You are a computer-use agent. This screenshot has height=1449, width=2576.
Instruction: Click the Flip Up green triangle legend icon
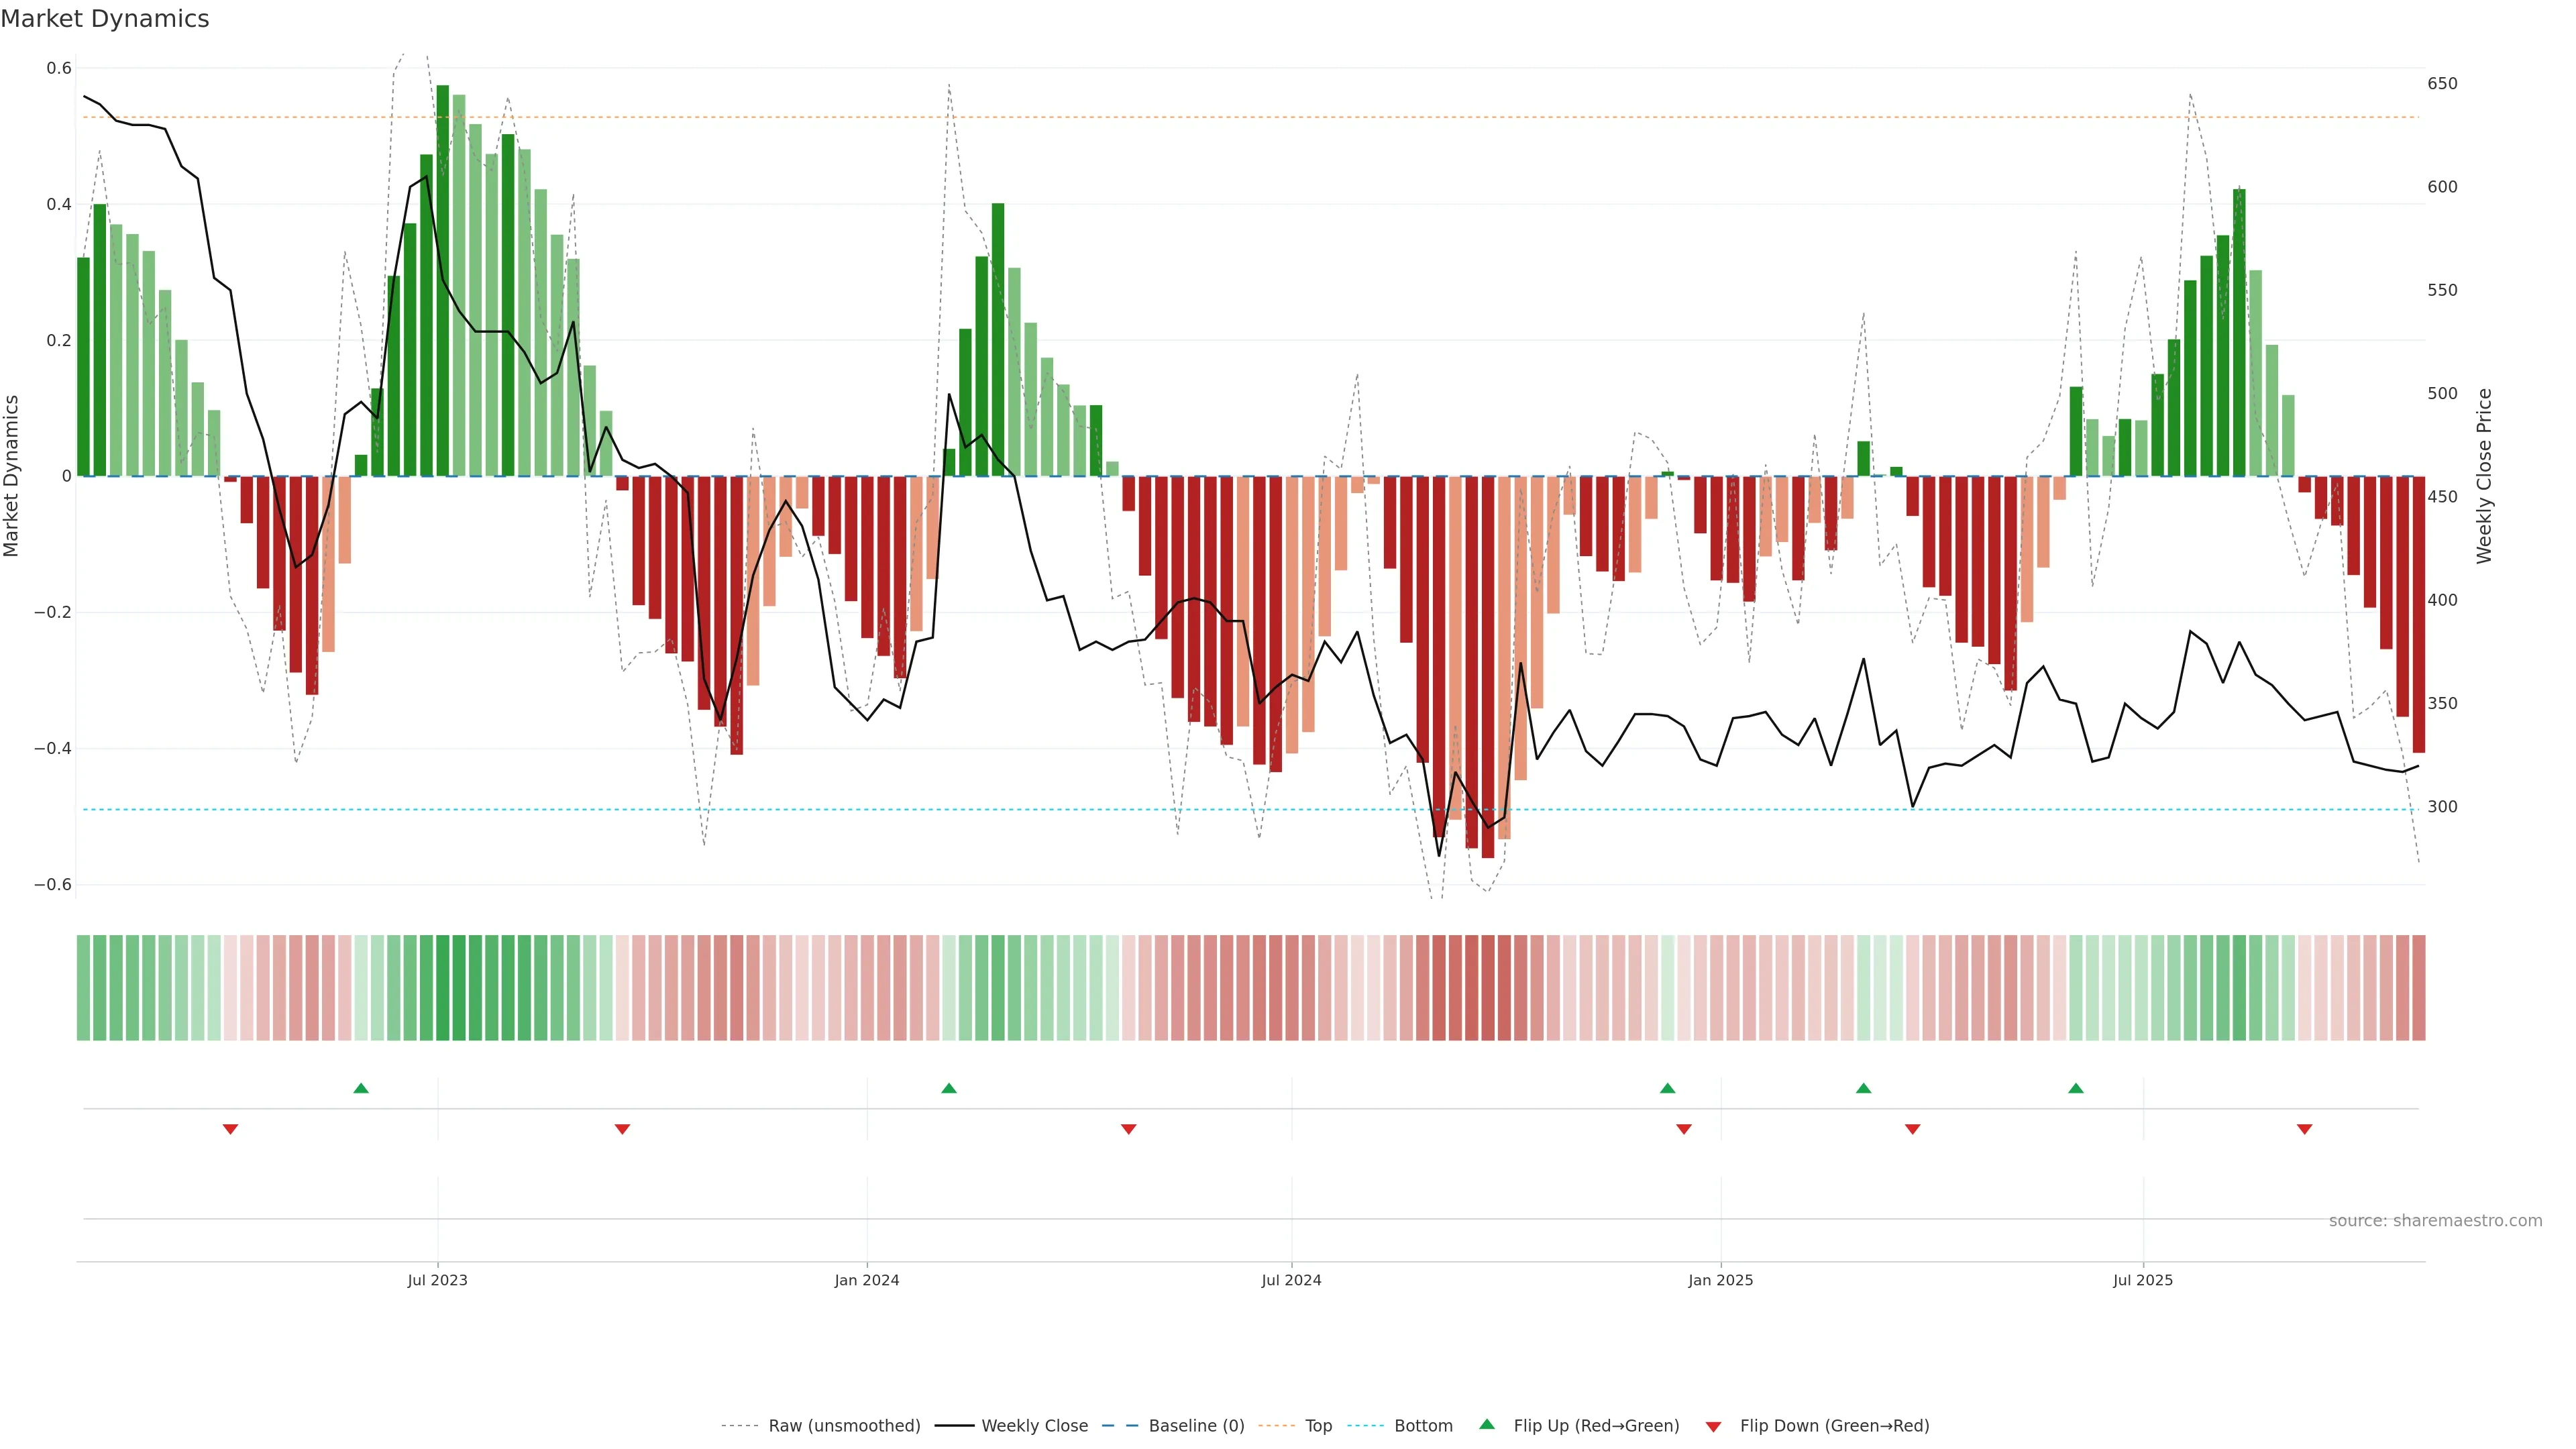[x=1487, y=1424]
